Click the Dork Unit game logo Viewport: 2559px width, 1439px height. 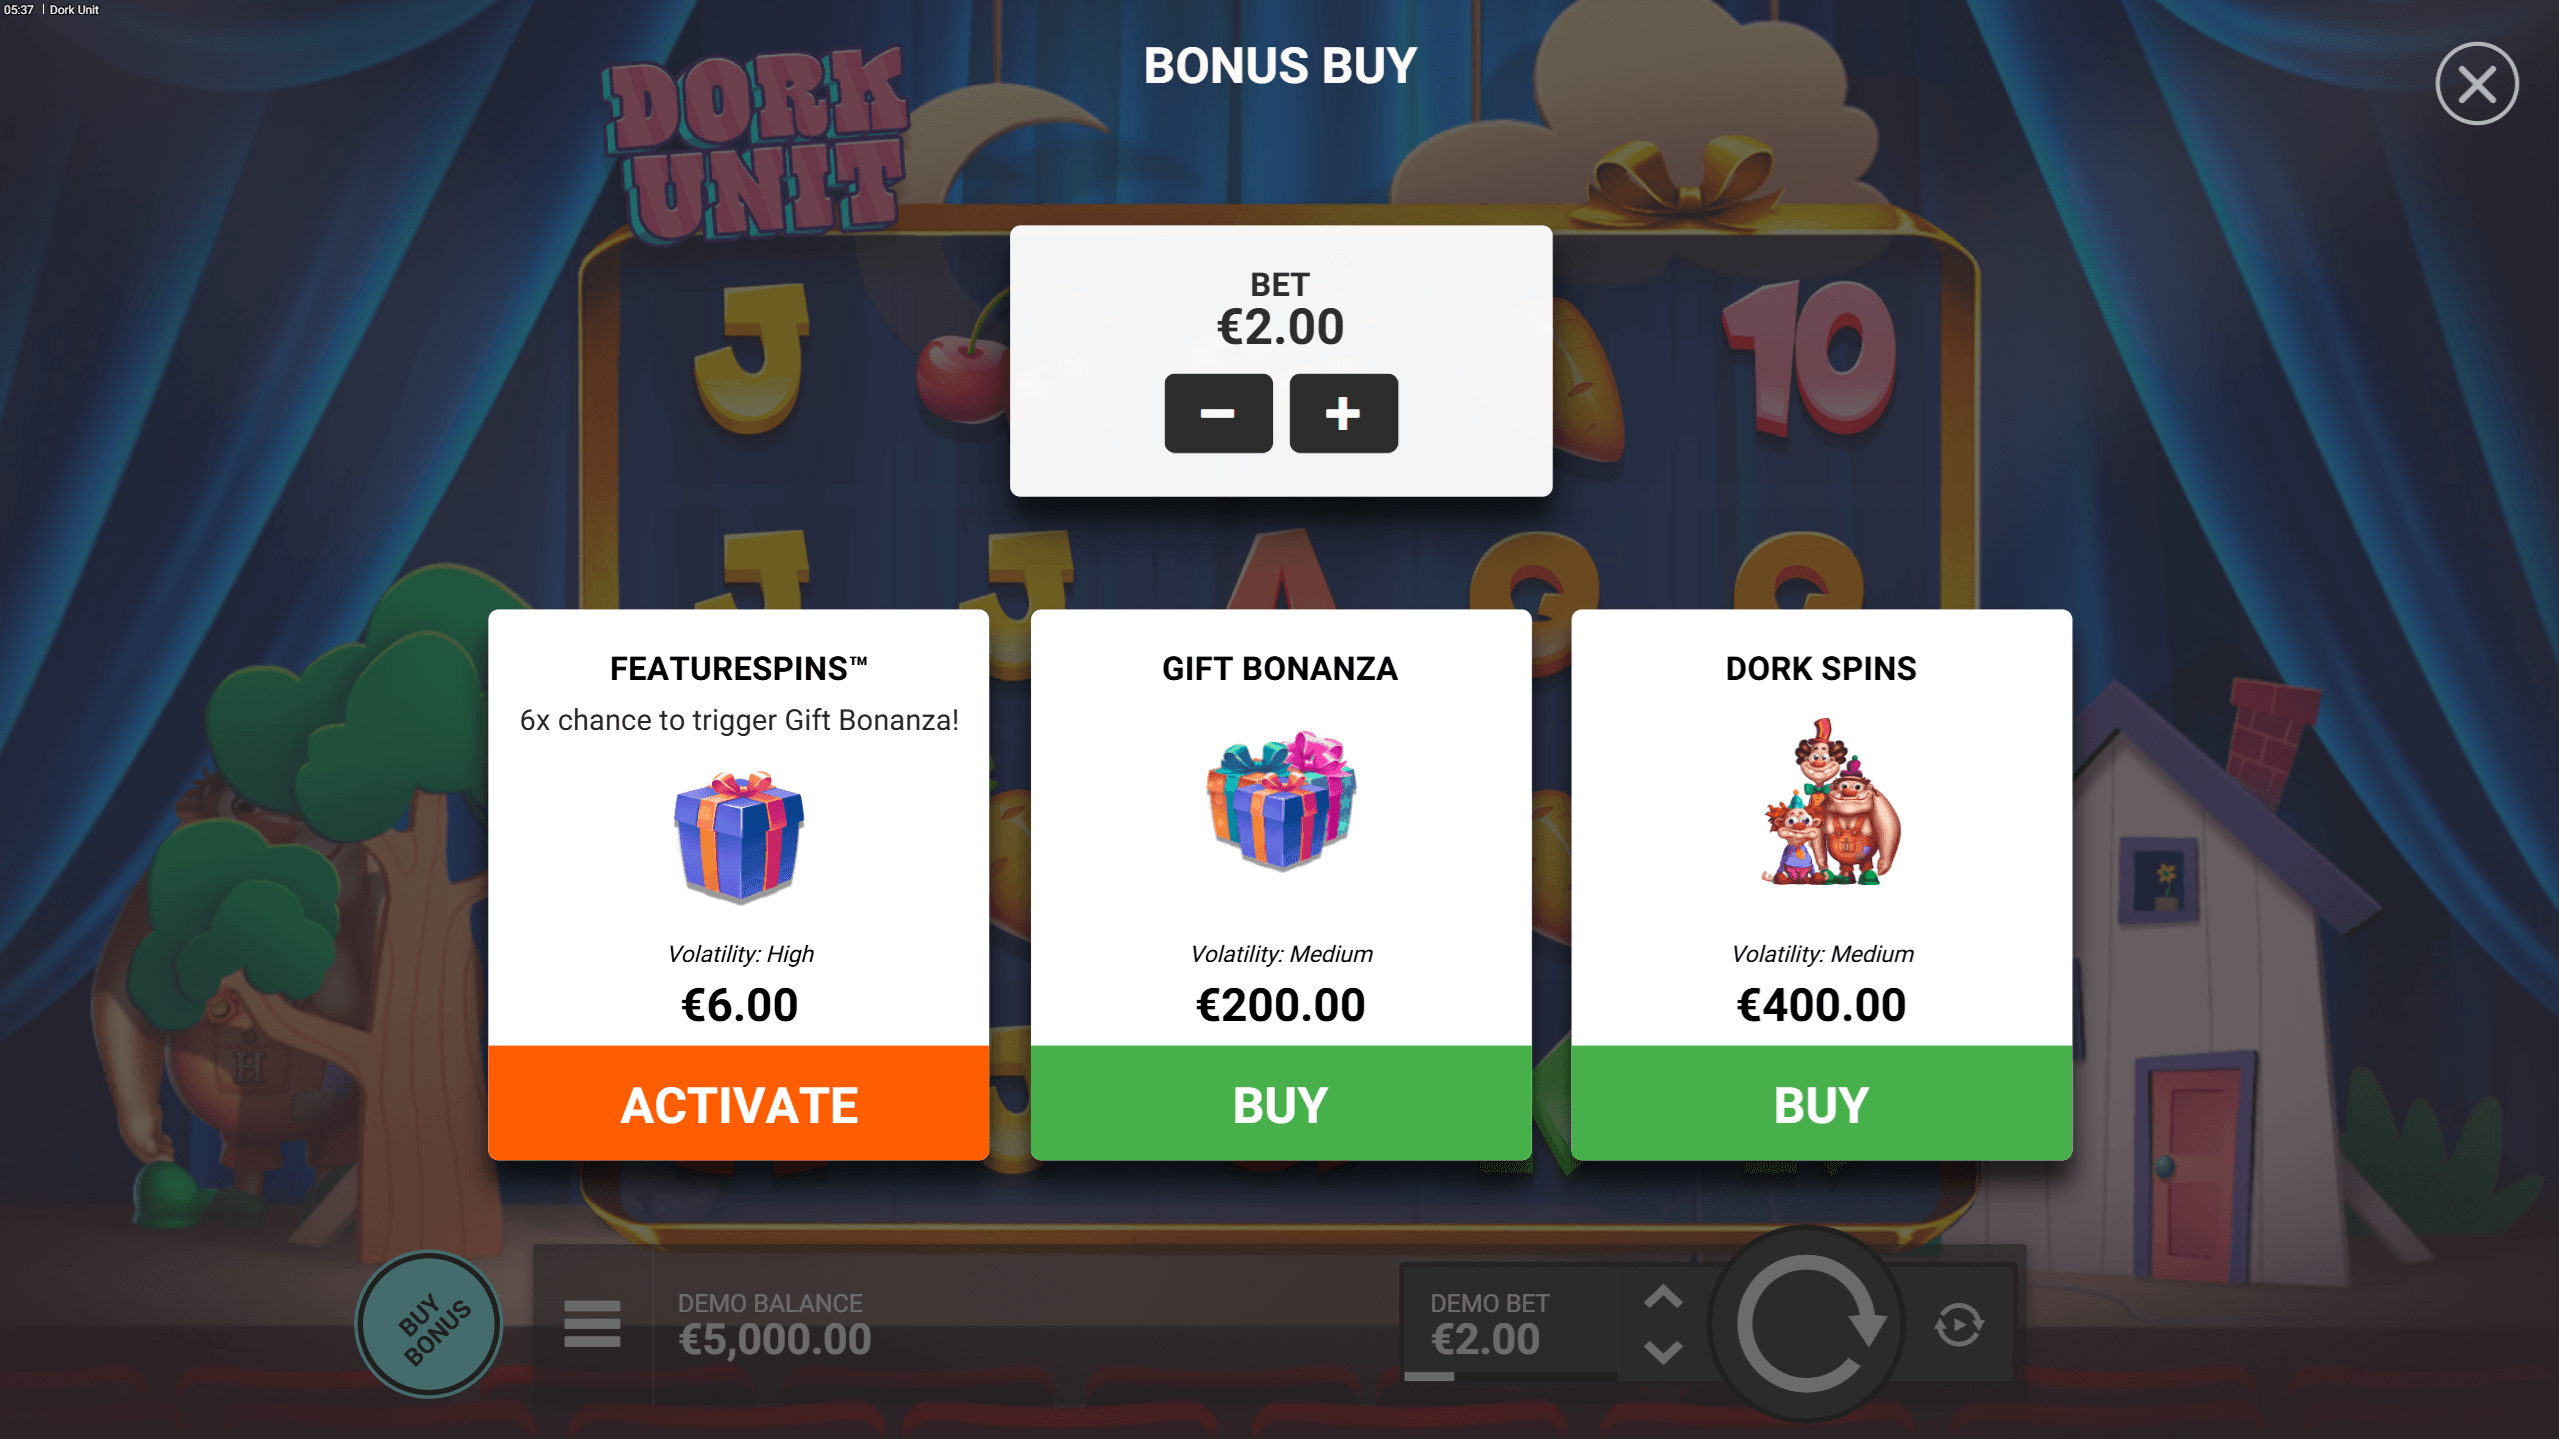pyautogui.click(x=757, y=145)
